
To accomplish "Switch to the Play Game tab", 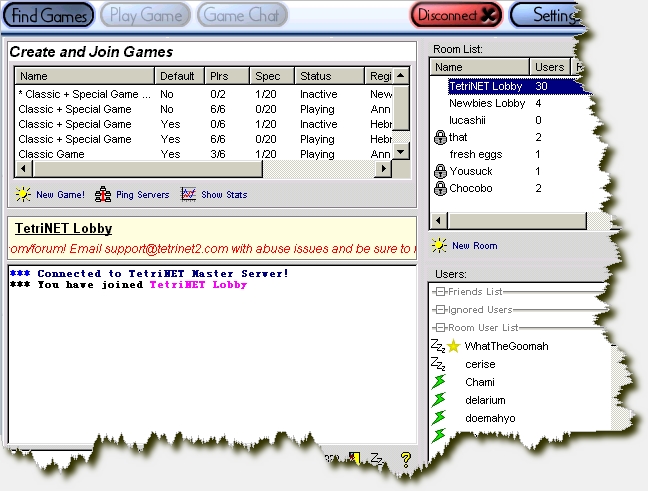I will 145,15.
